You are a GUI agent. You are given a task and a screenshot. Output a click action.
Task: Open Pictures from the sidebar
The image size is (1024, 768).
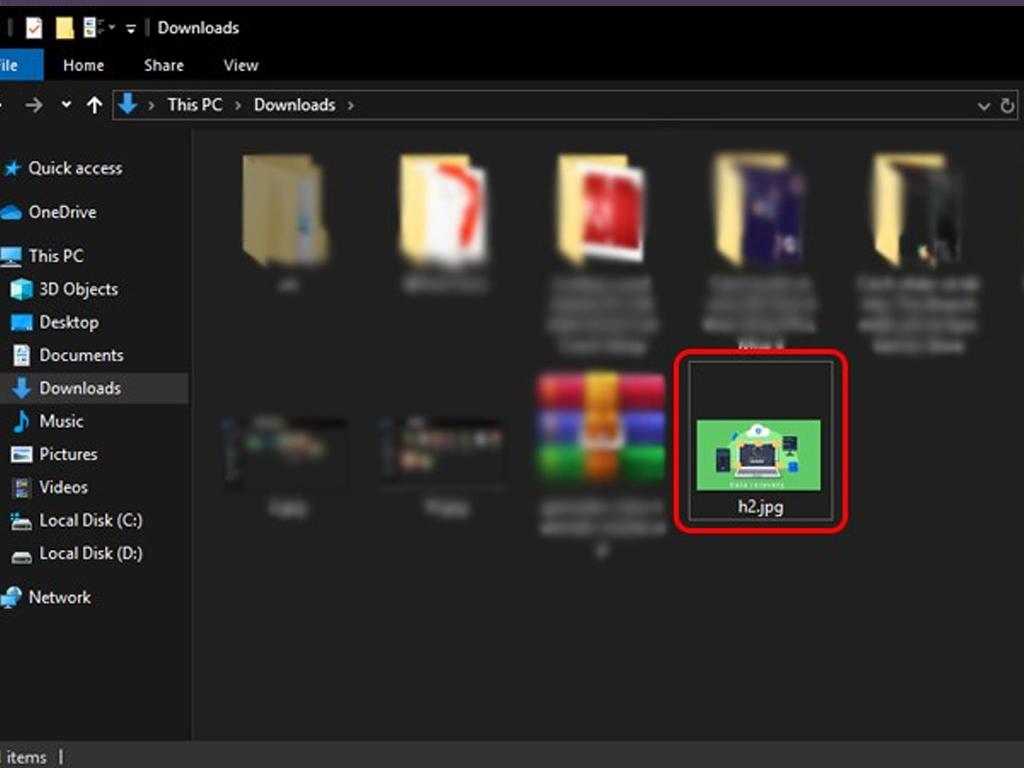tap(68, 454)
